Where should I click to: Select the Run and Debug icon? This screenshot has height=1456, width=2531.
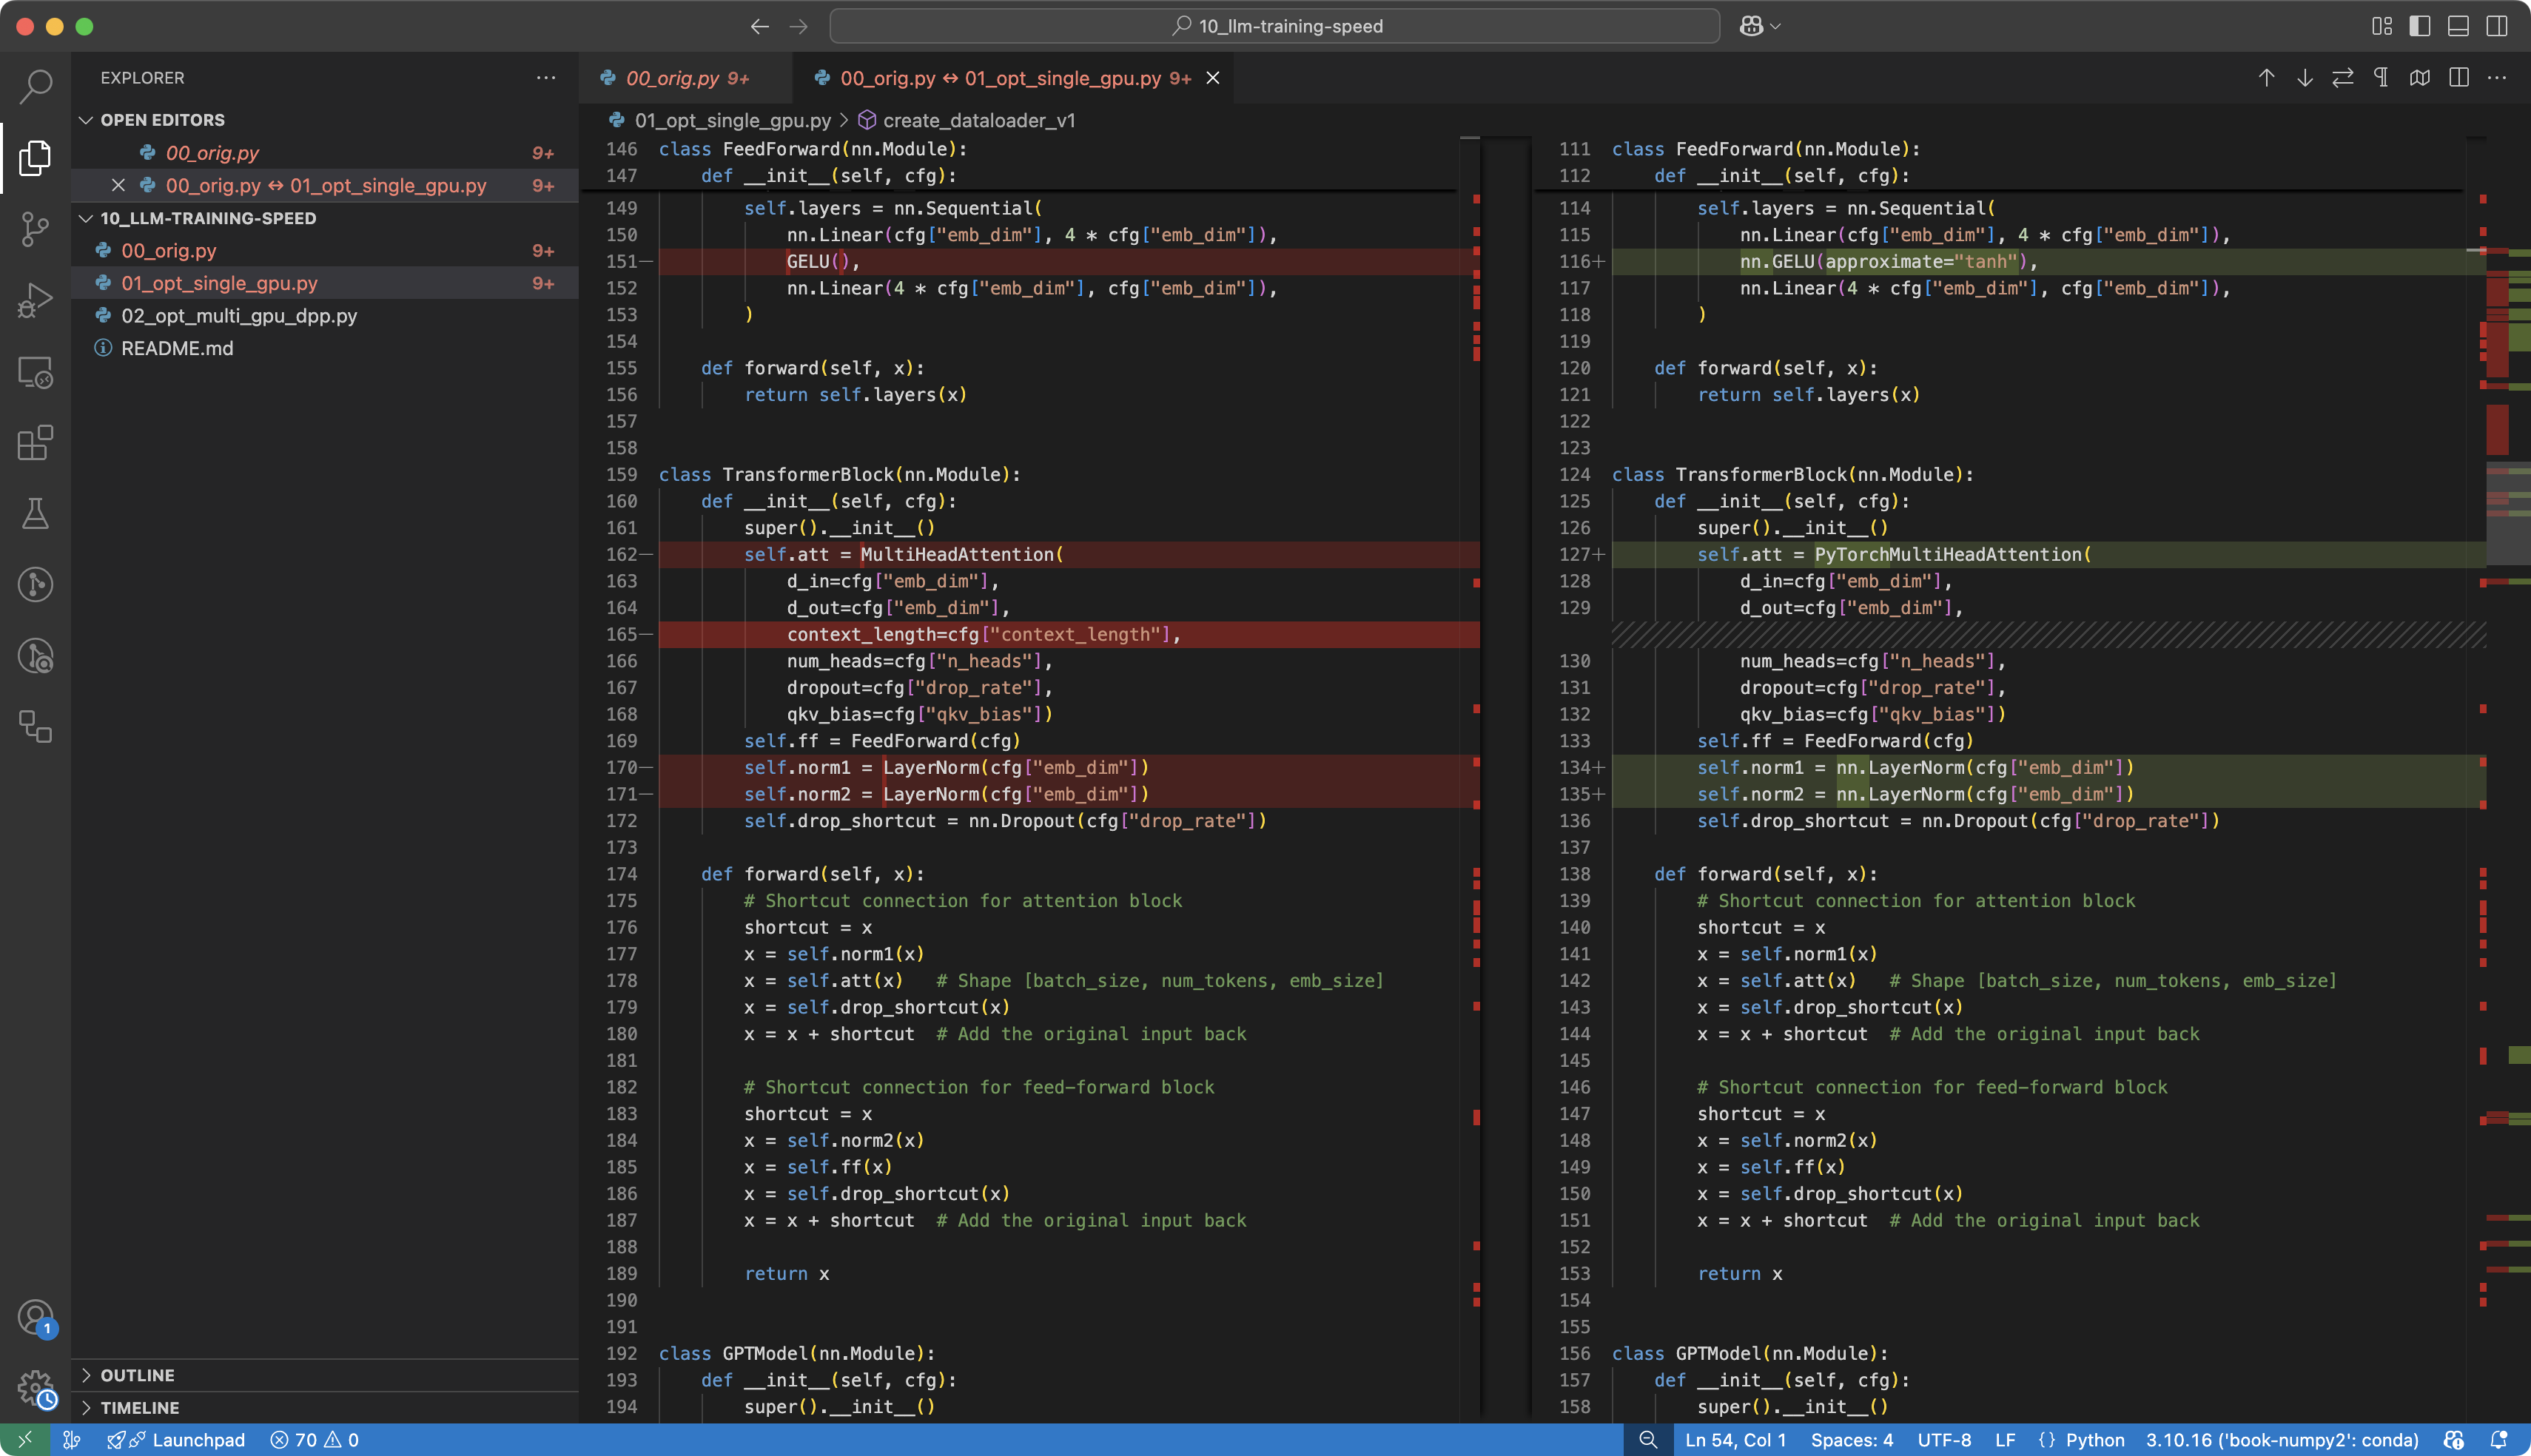coord(35,299)
